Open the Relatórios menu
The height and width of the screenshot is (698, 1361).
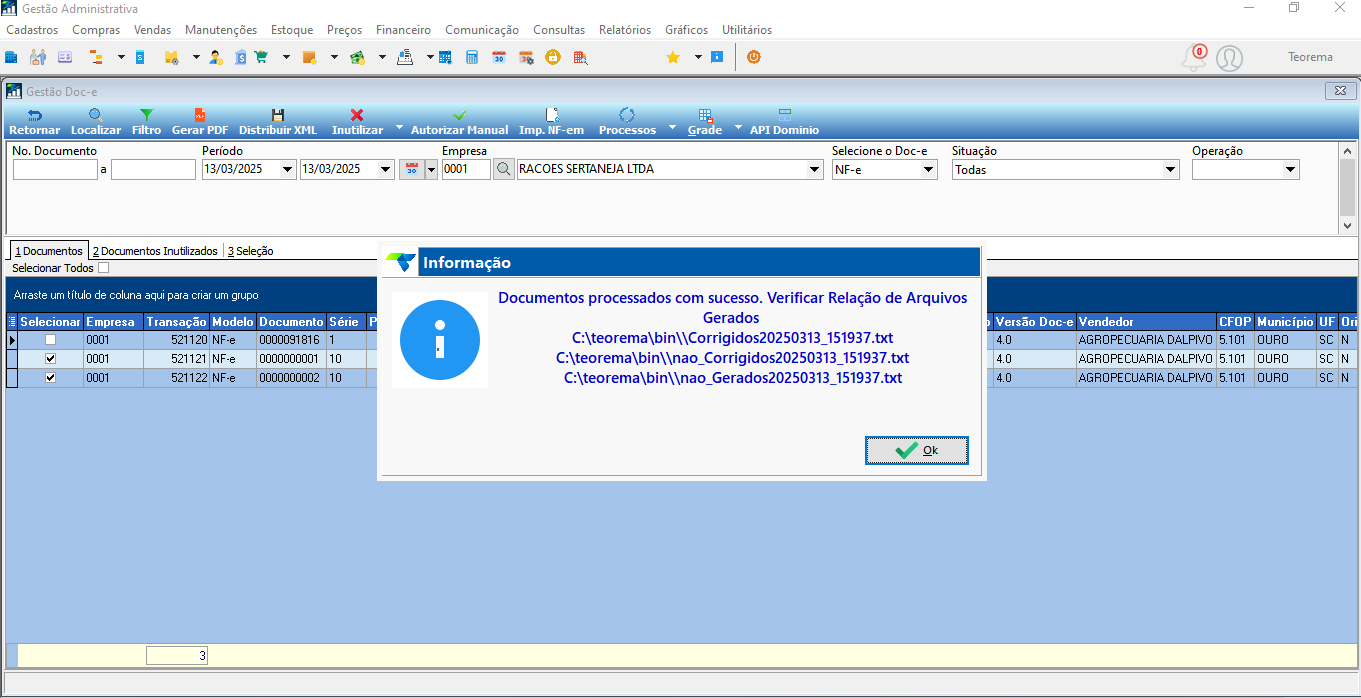(x=625, y=30)
